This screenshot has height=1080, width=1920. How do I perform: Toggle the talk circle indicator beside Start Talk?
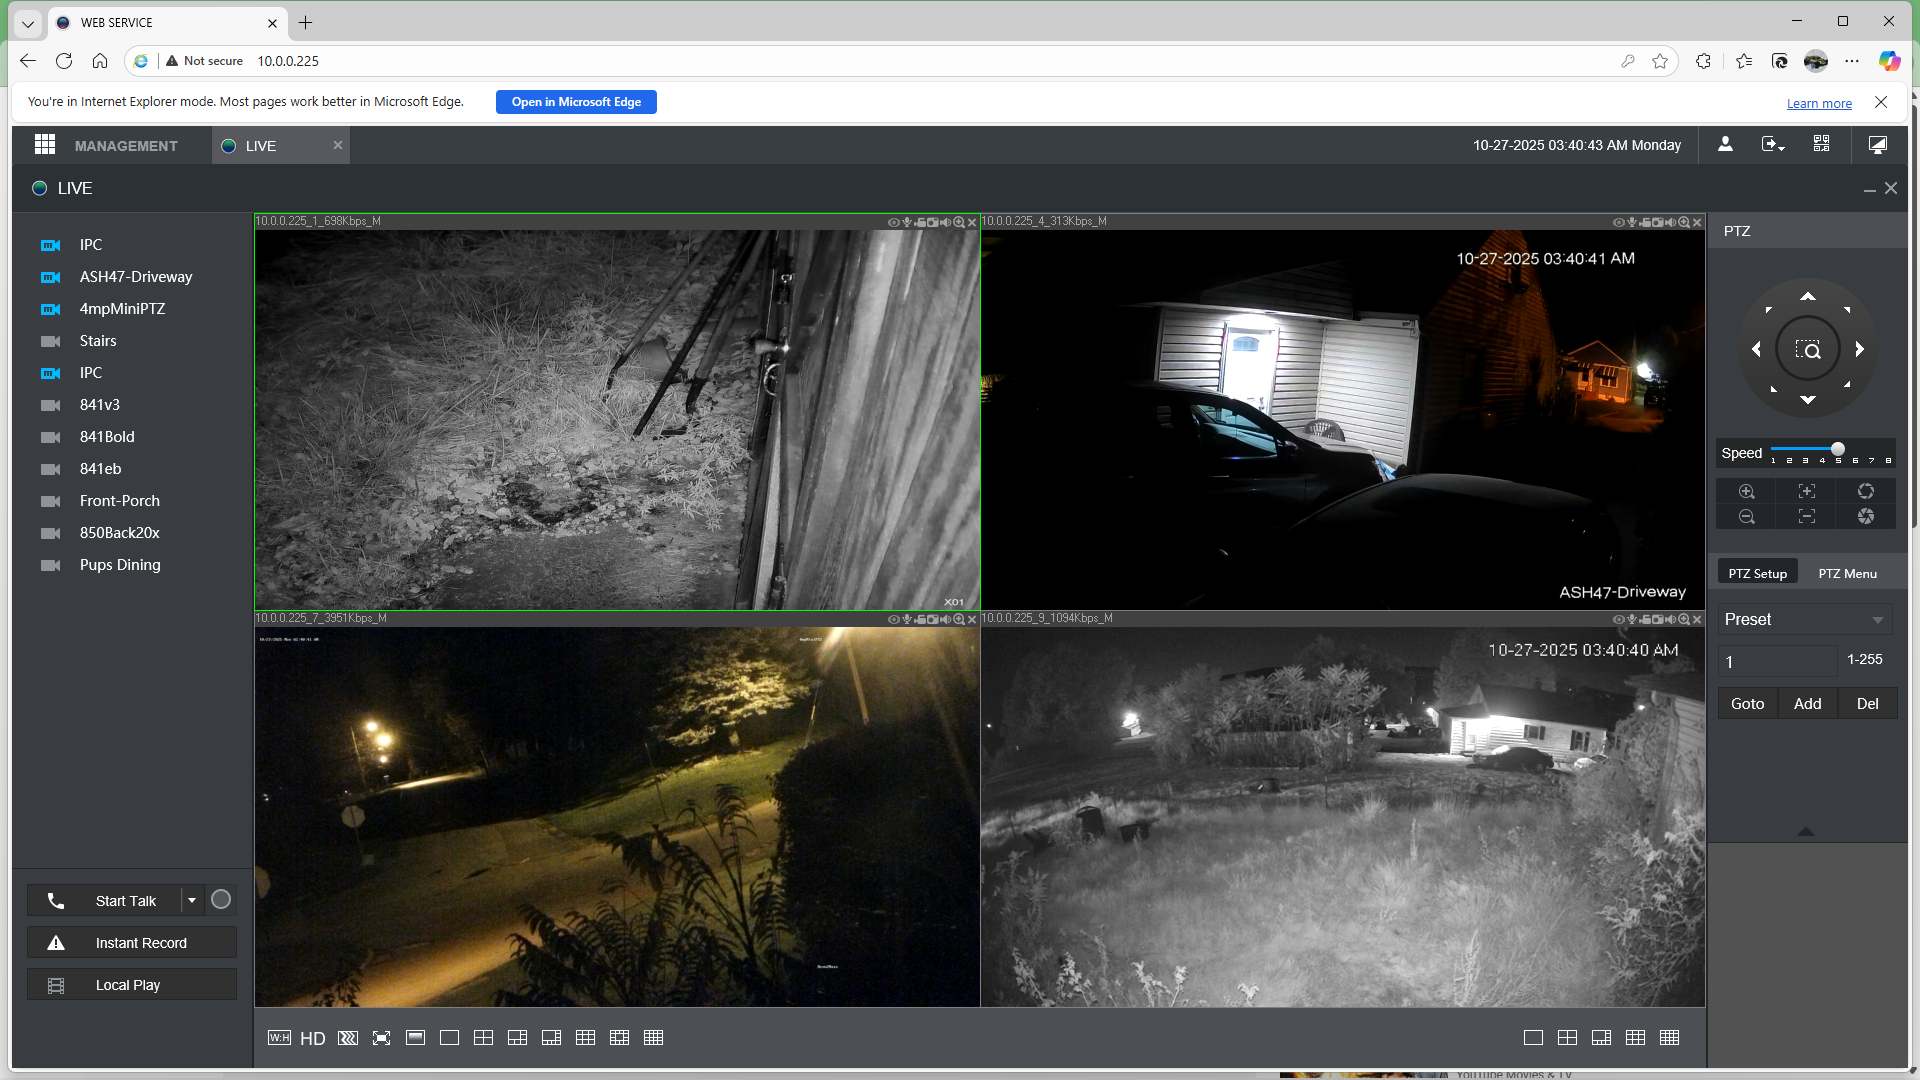click(x=221, y=900)
